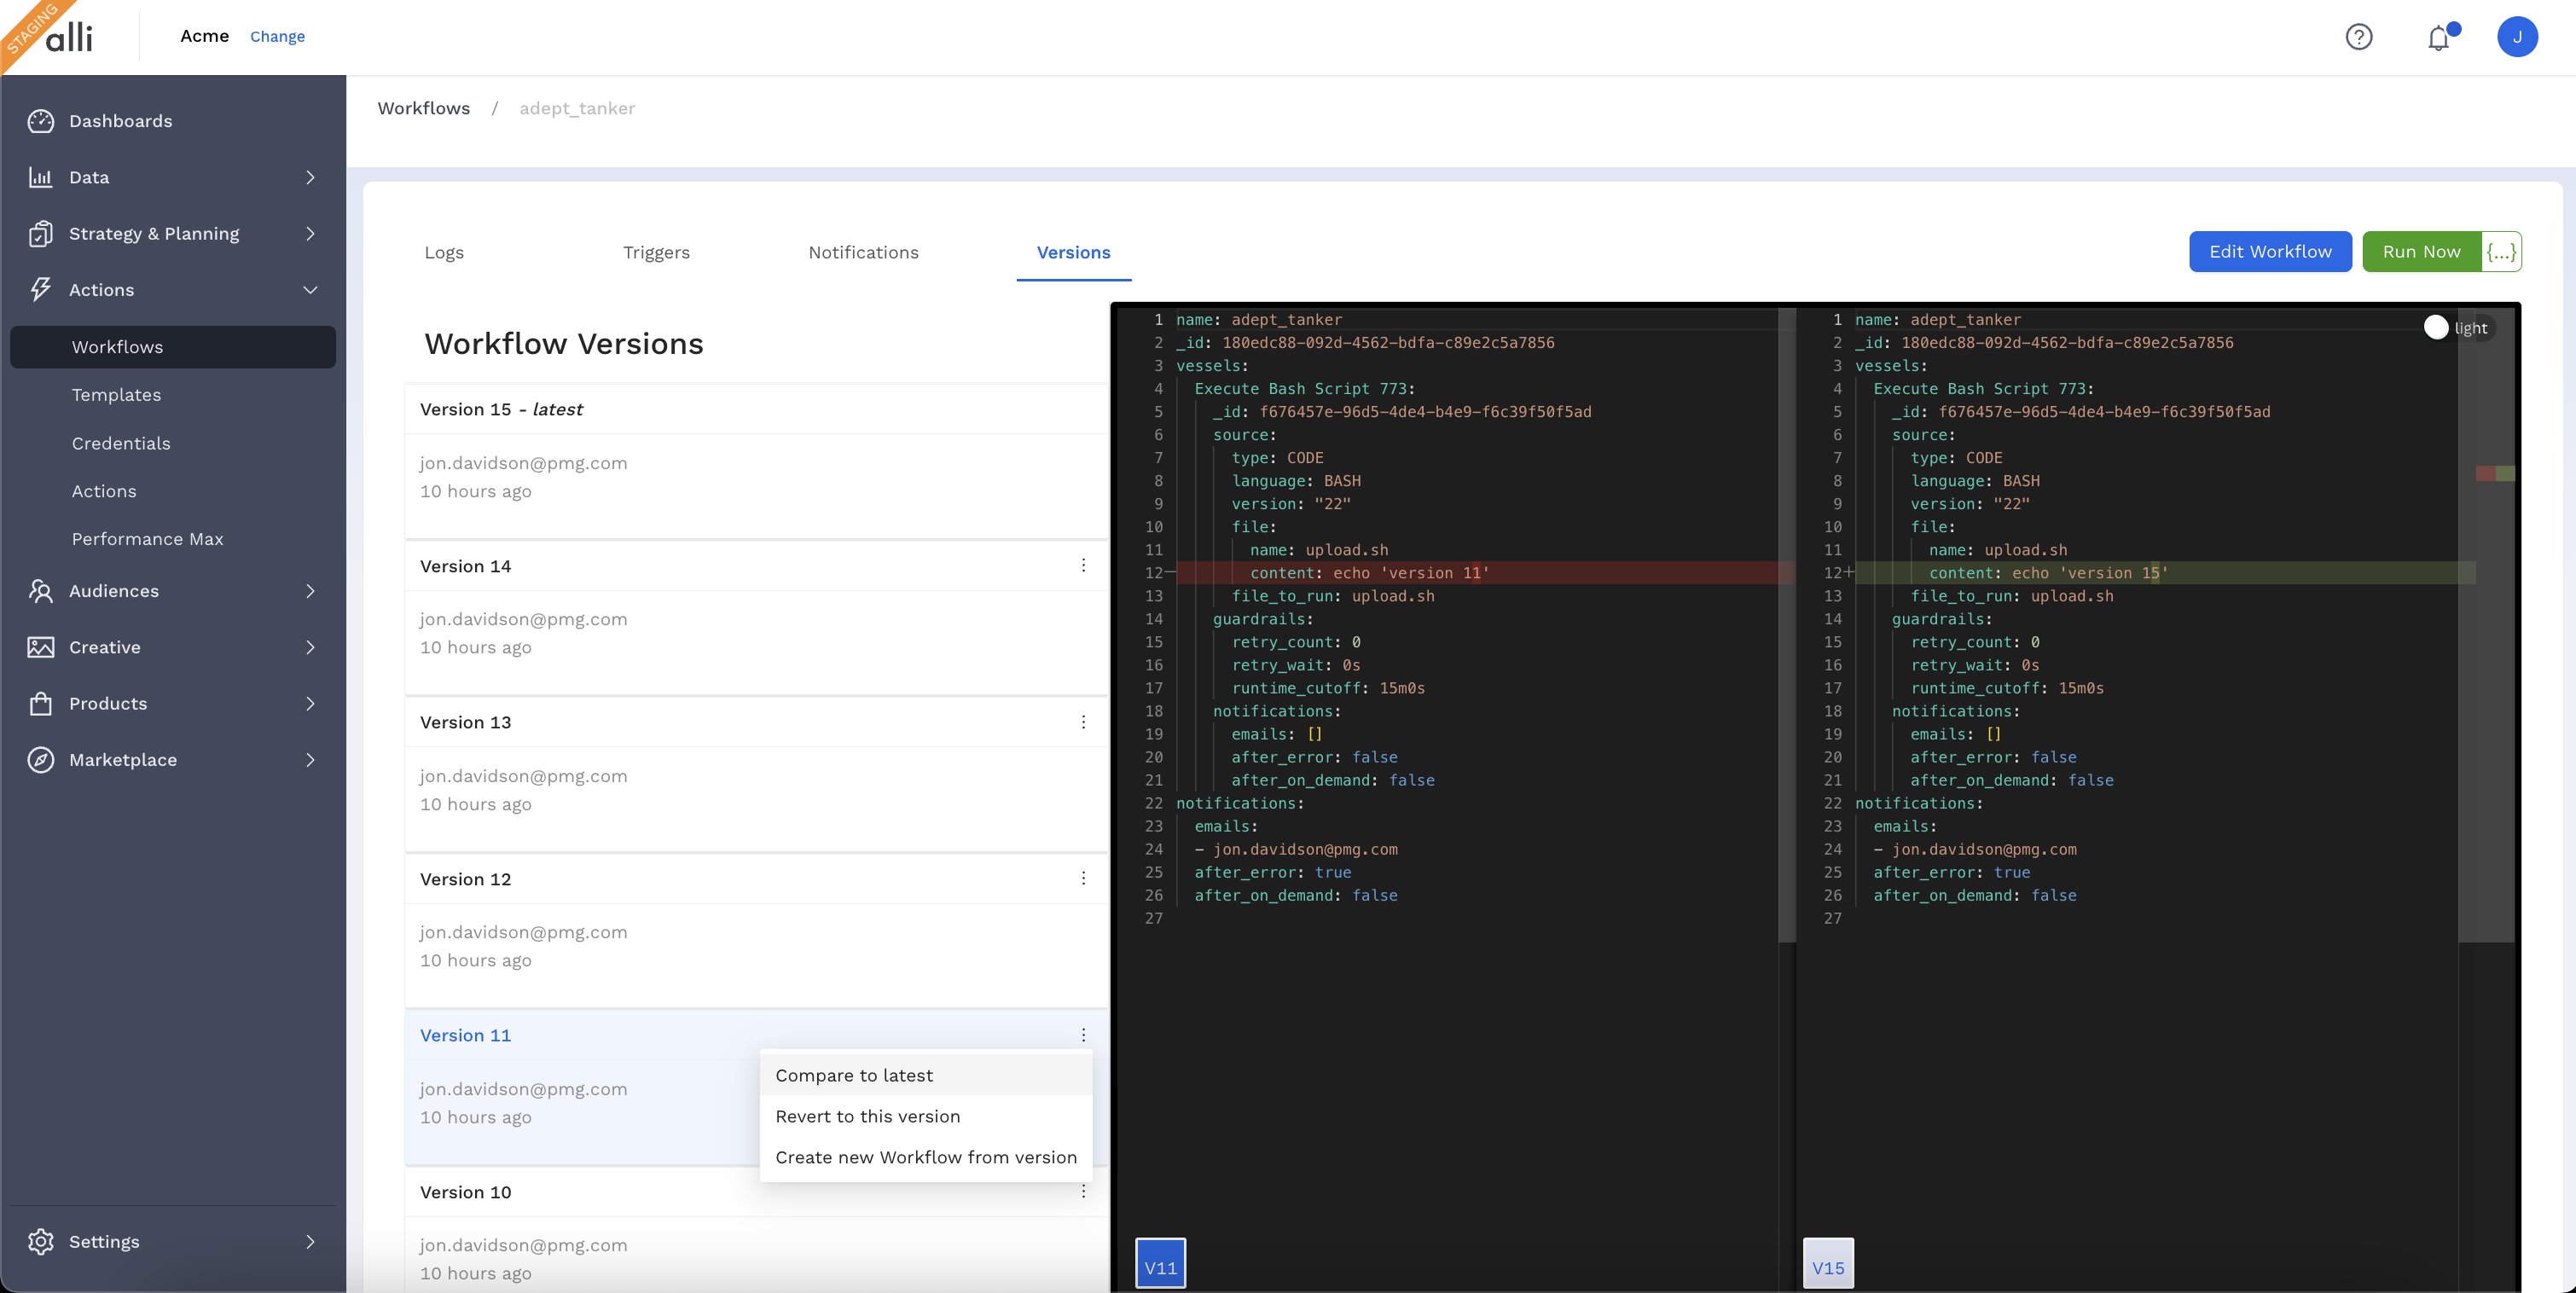Viewport: 2576px width, 1293px height.
Task: Expand the Marketplace sidebar section
Action: pos(310,760)
